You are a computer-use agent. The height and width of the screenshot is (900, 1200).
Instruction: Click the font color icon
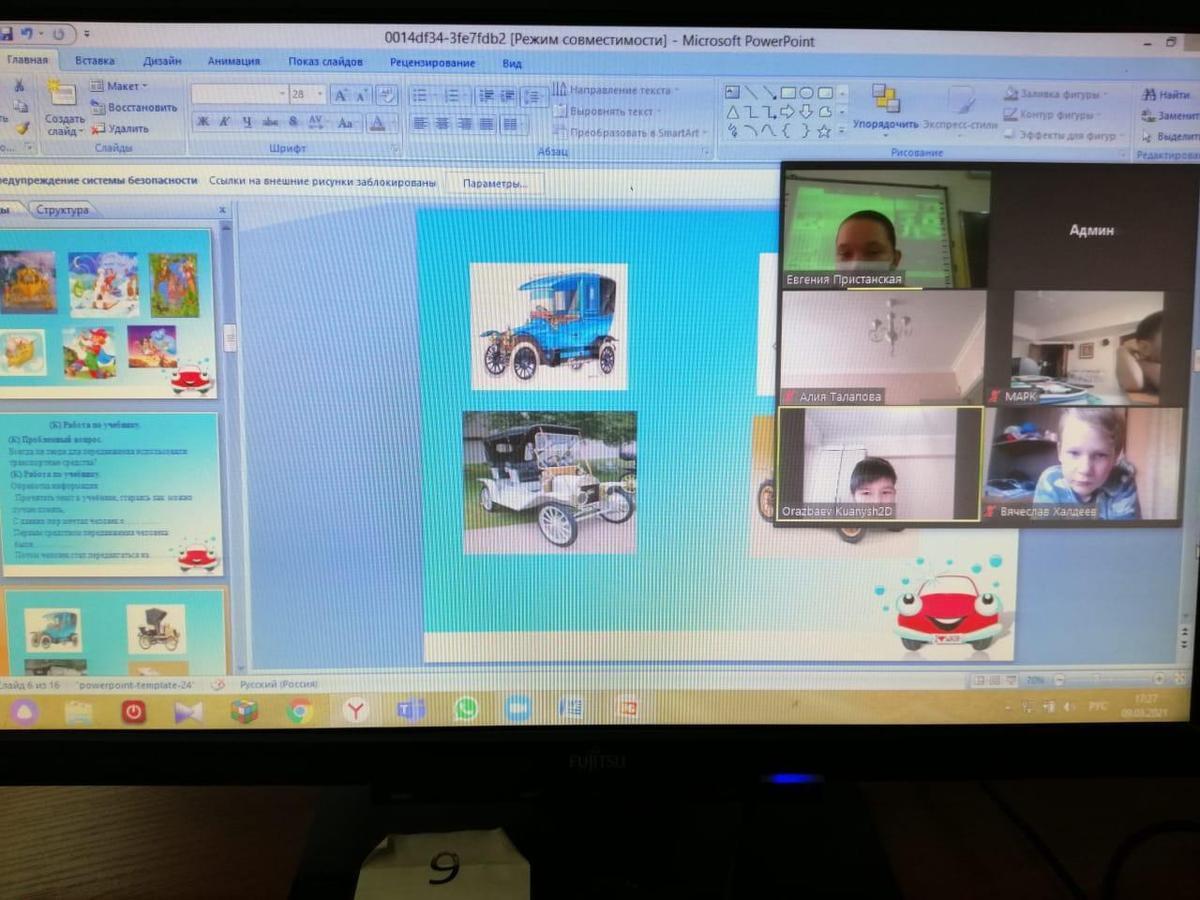click(377, 123)
